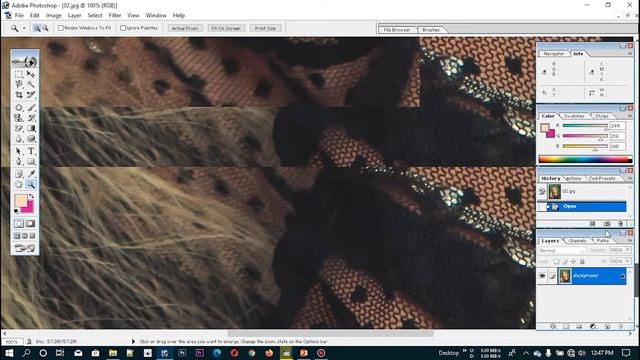Select the Eraser tool
Image resolution: width=640 pixels, height=360 pixels.
[x=19, y=128]
